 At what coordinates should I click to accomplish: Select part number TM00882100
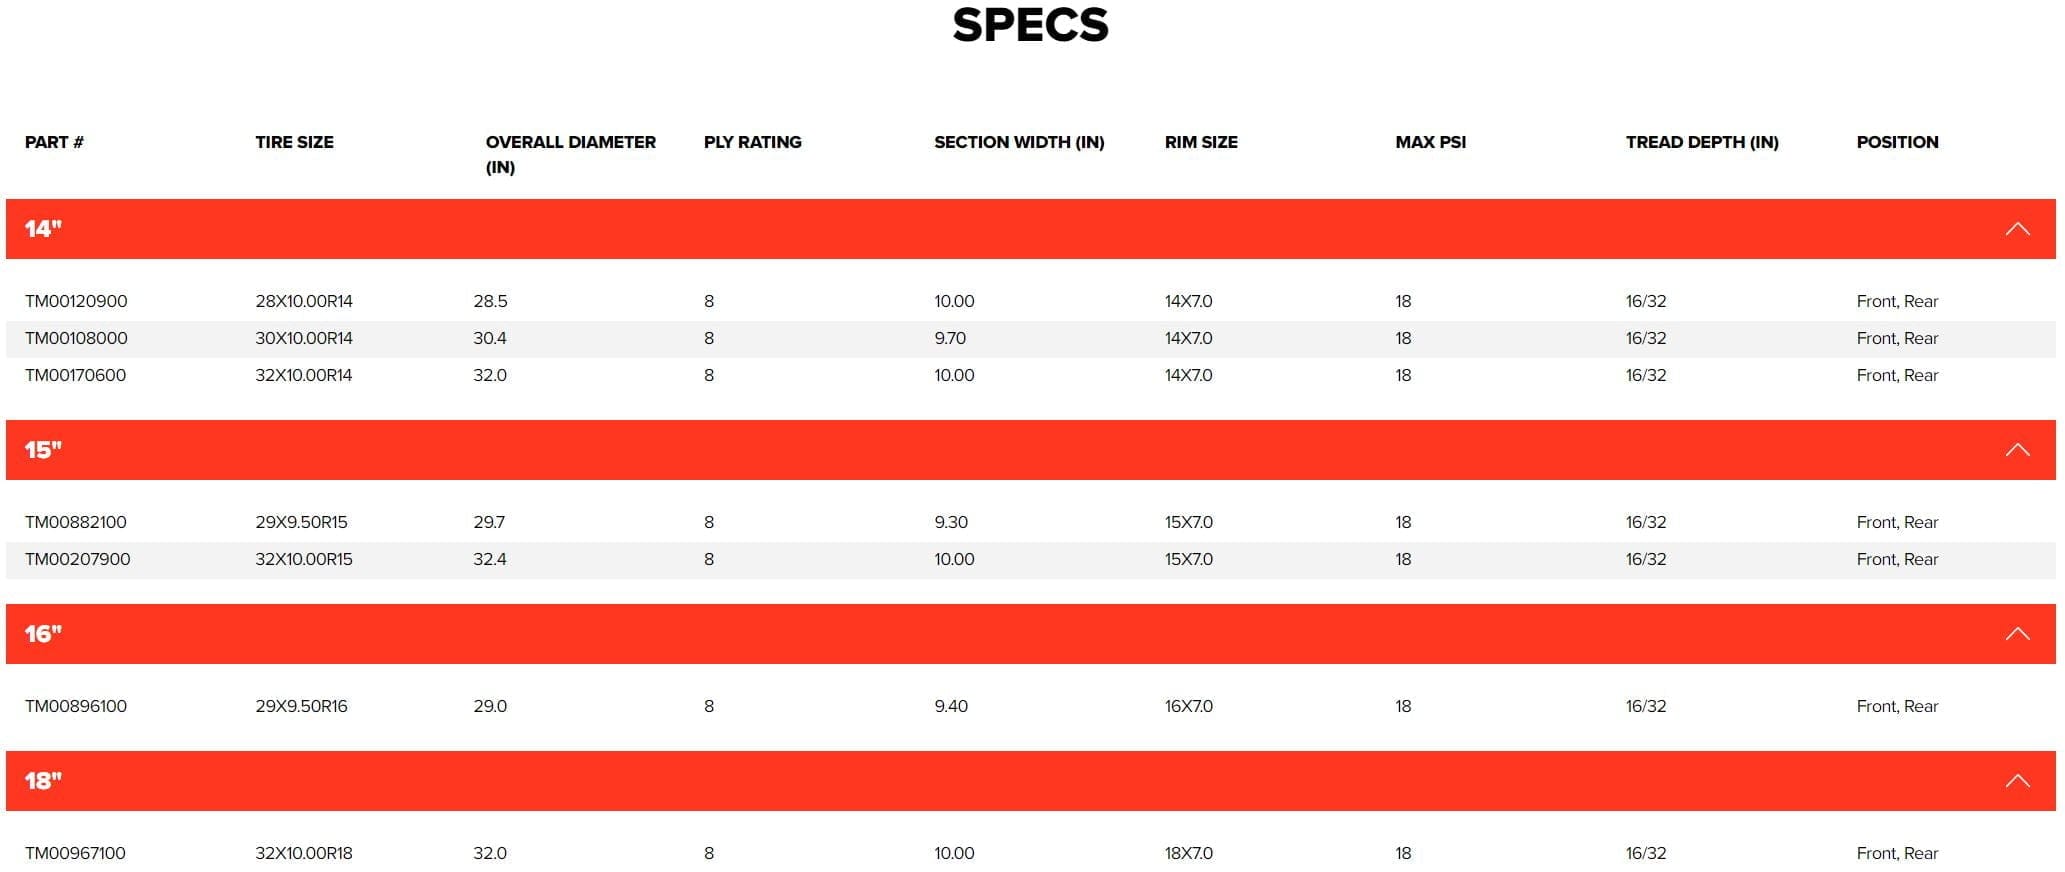click(76, 522)
